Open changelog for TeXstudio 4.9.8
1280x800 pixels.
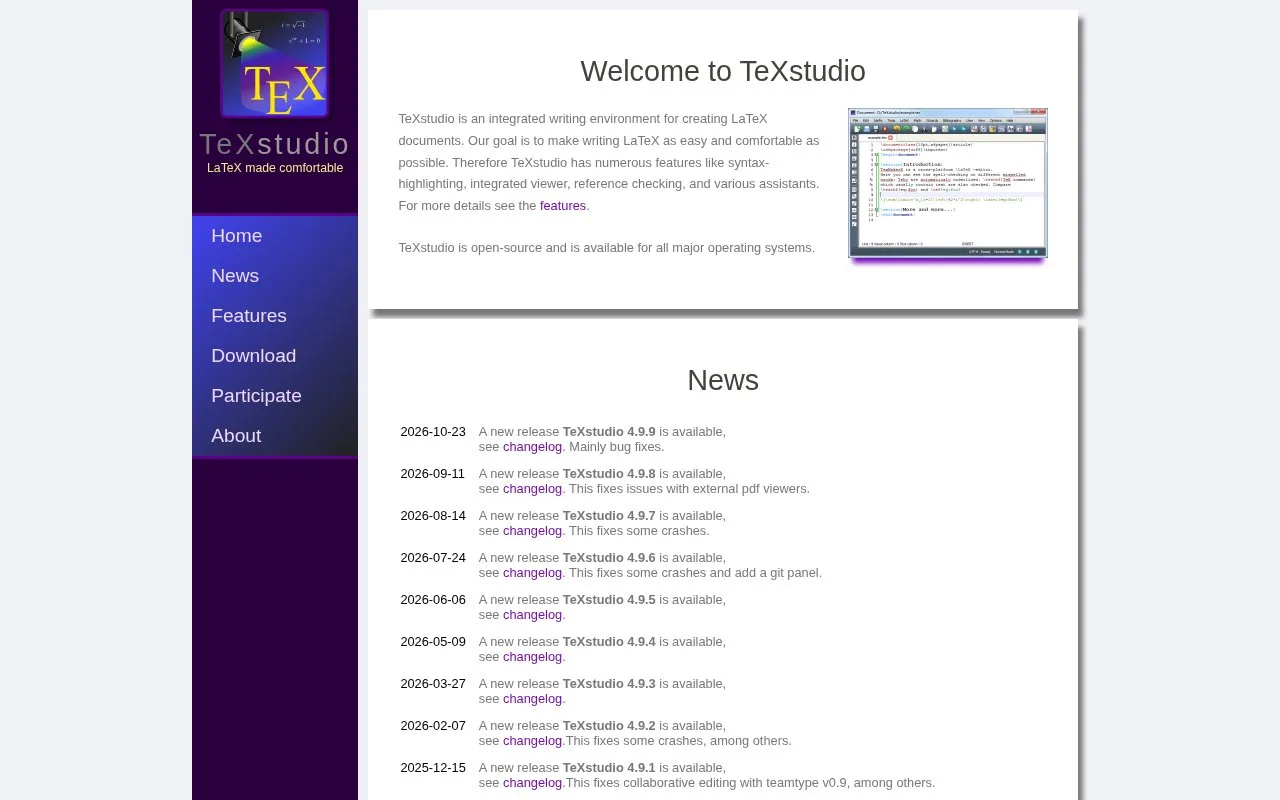(532, 489)
